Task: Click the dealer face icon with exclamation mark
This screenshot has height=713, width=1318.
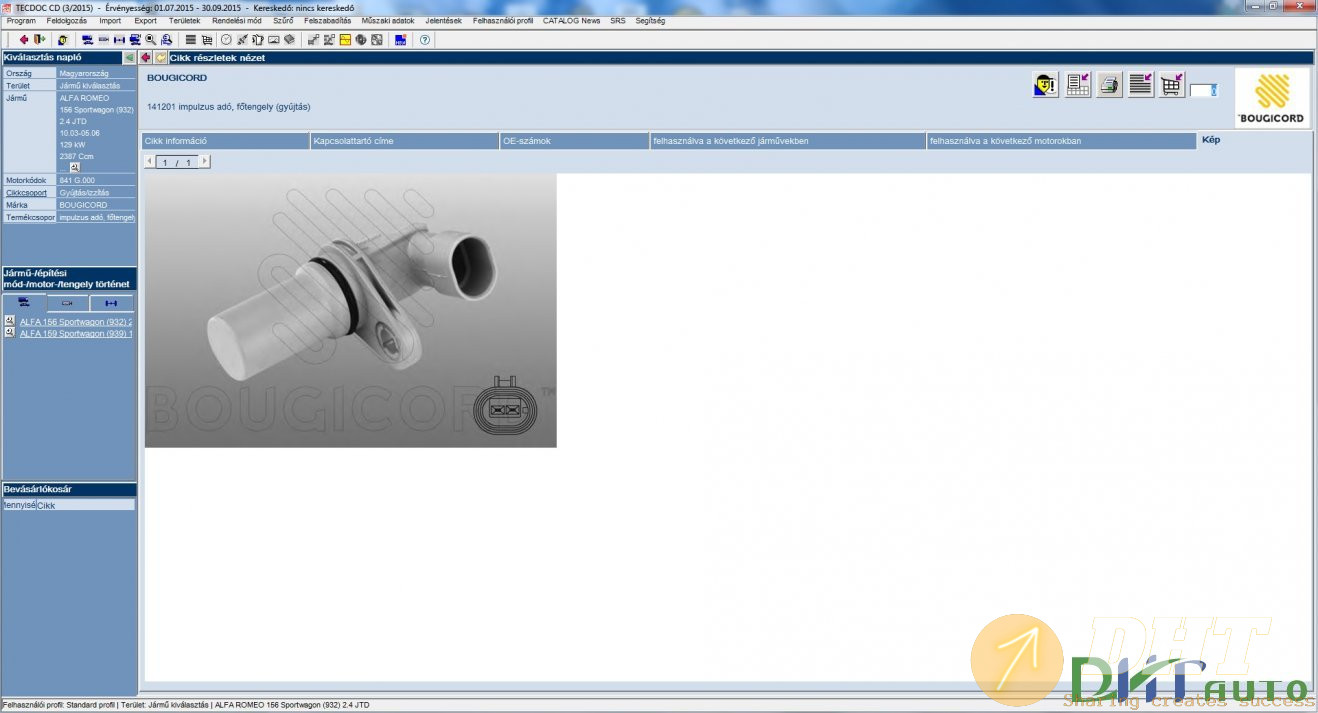Action: click(x=1045, y=85)
